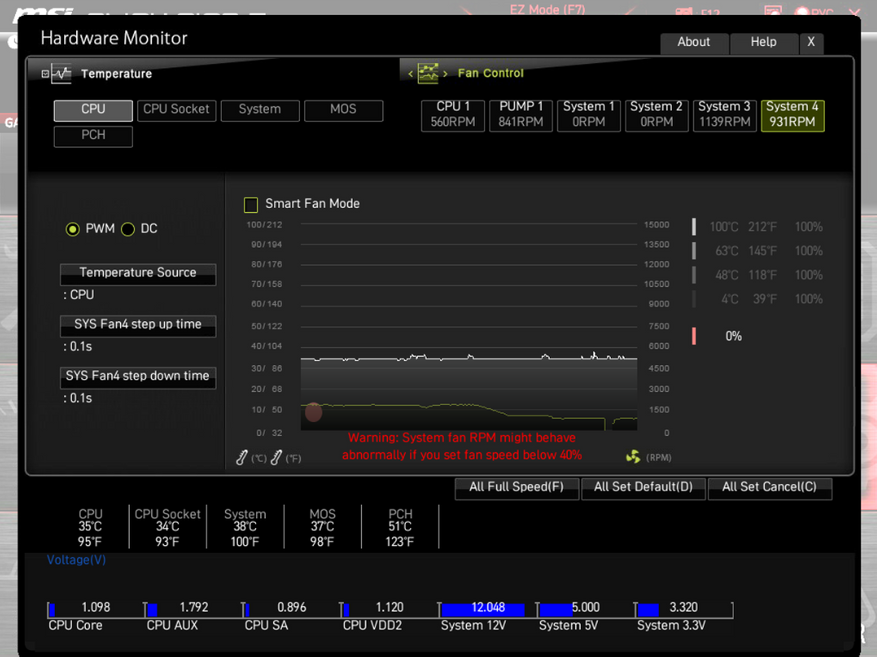
Task: Switch to the CPU Socket temperature tab
Action: point(177,110)
